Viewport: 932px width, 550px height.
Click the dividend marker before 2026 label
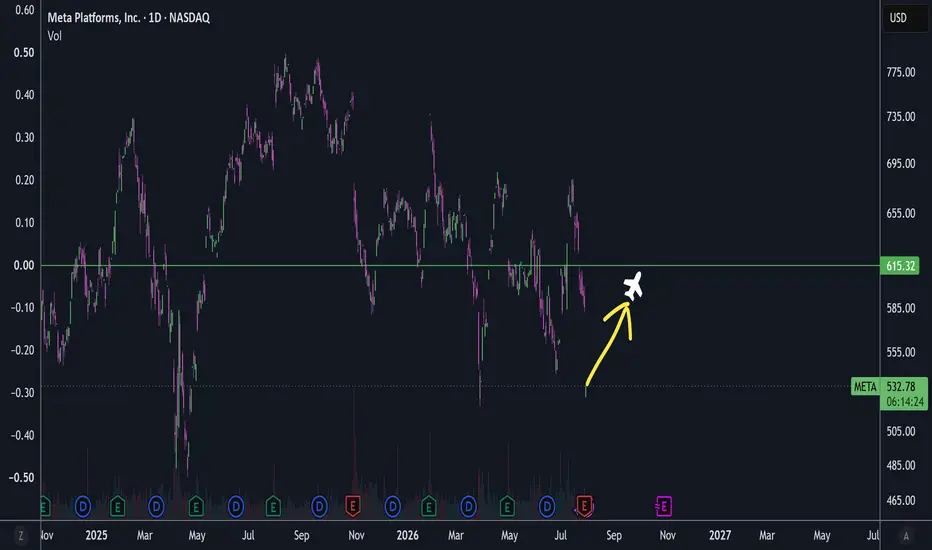pos(392,507)
